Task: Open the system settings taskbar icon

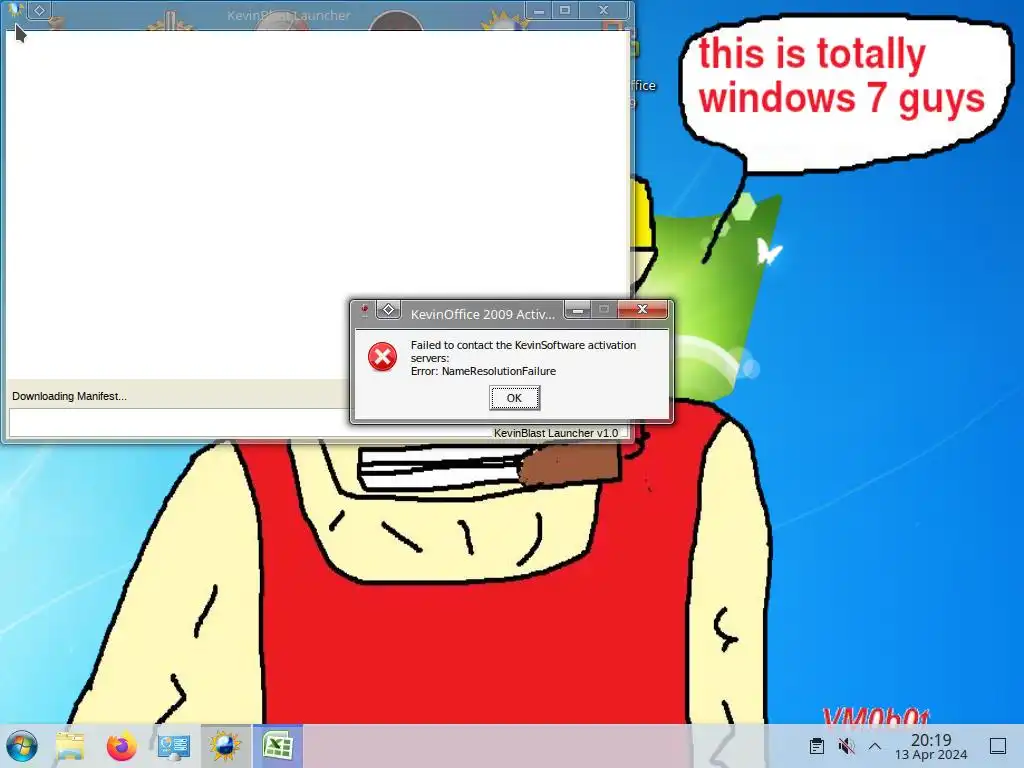Action: (x=174, y=746)
